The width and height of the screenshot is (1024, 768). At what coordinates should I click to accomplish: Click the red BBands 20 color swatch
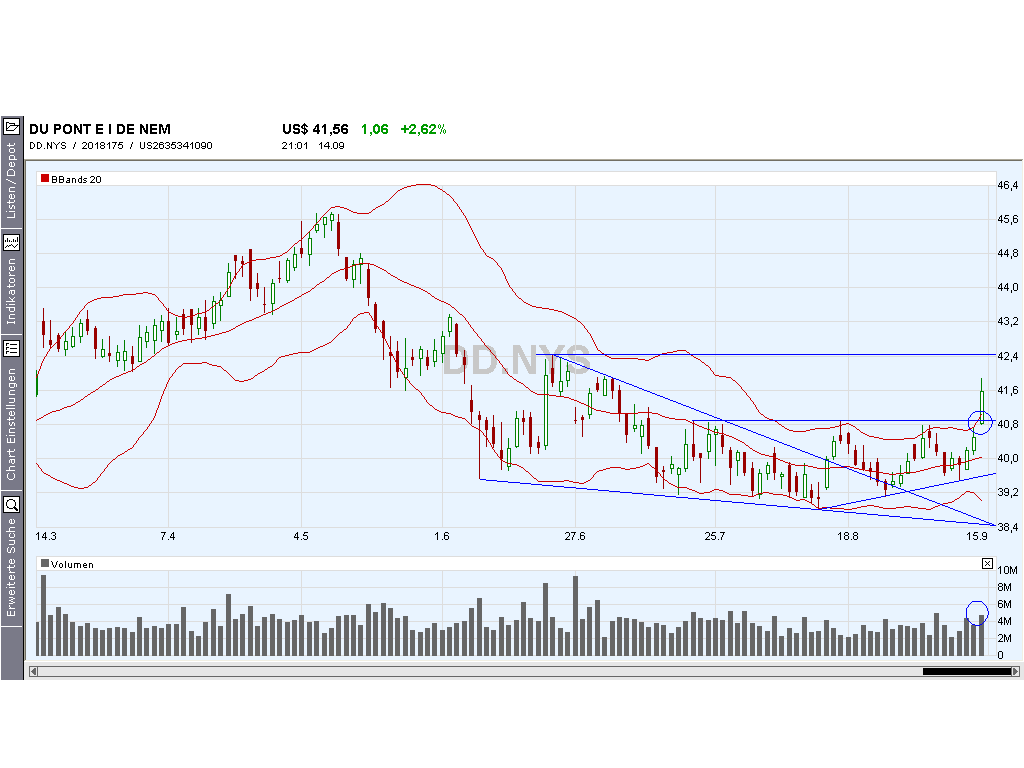point(44,178)
